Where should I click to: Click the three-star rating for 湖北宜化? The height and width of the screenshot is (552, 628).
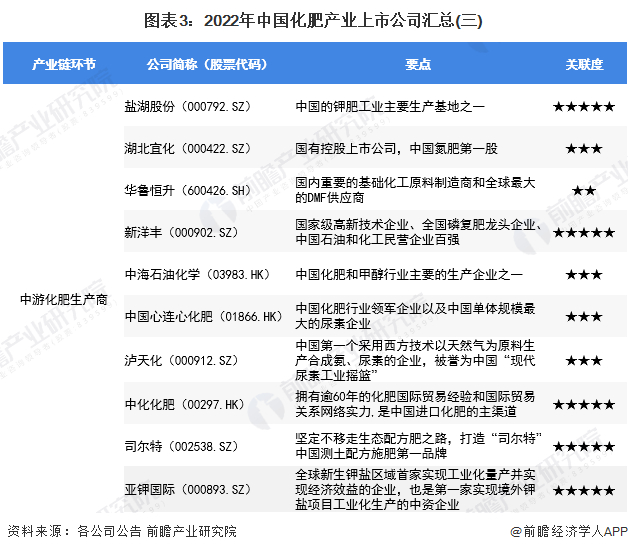pos(584,149)
